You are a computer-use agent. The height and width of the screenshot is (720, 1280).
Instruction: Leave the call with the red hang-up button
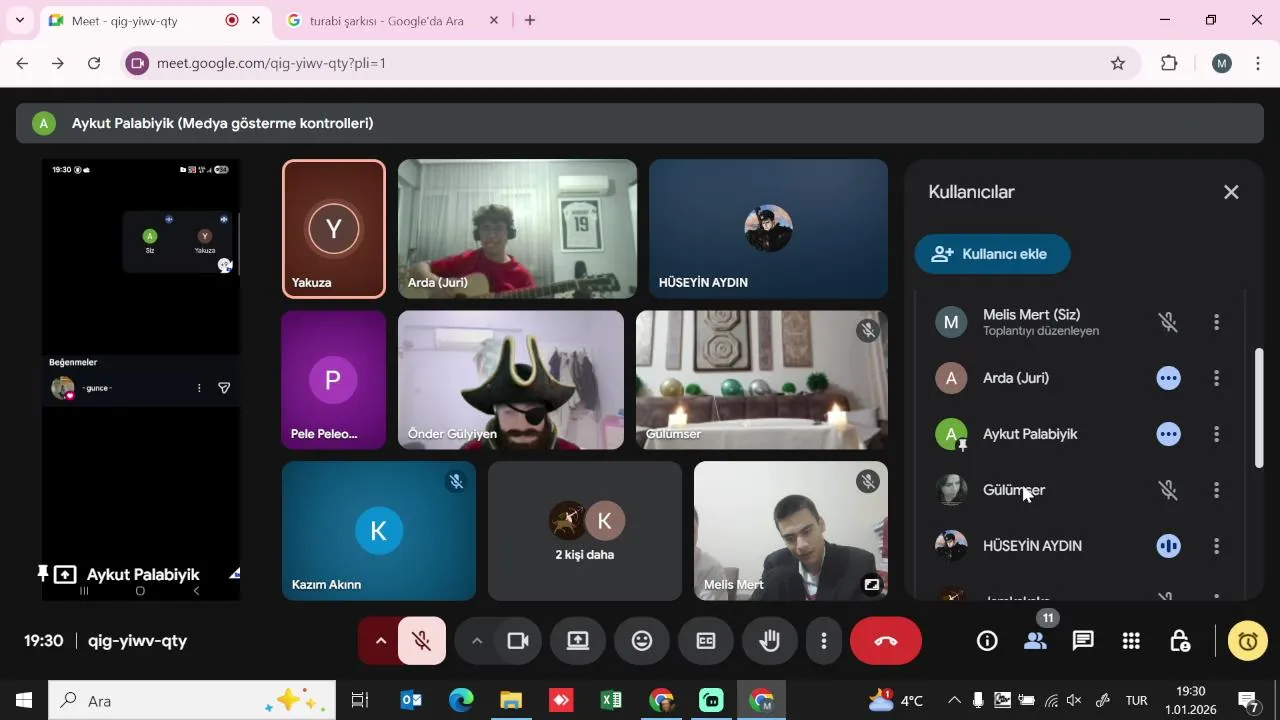(886, 641)
